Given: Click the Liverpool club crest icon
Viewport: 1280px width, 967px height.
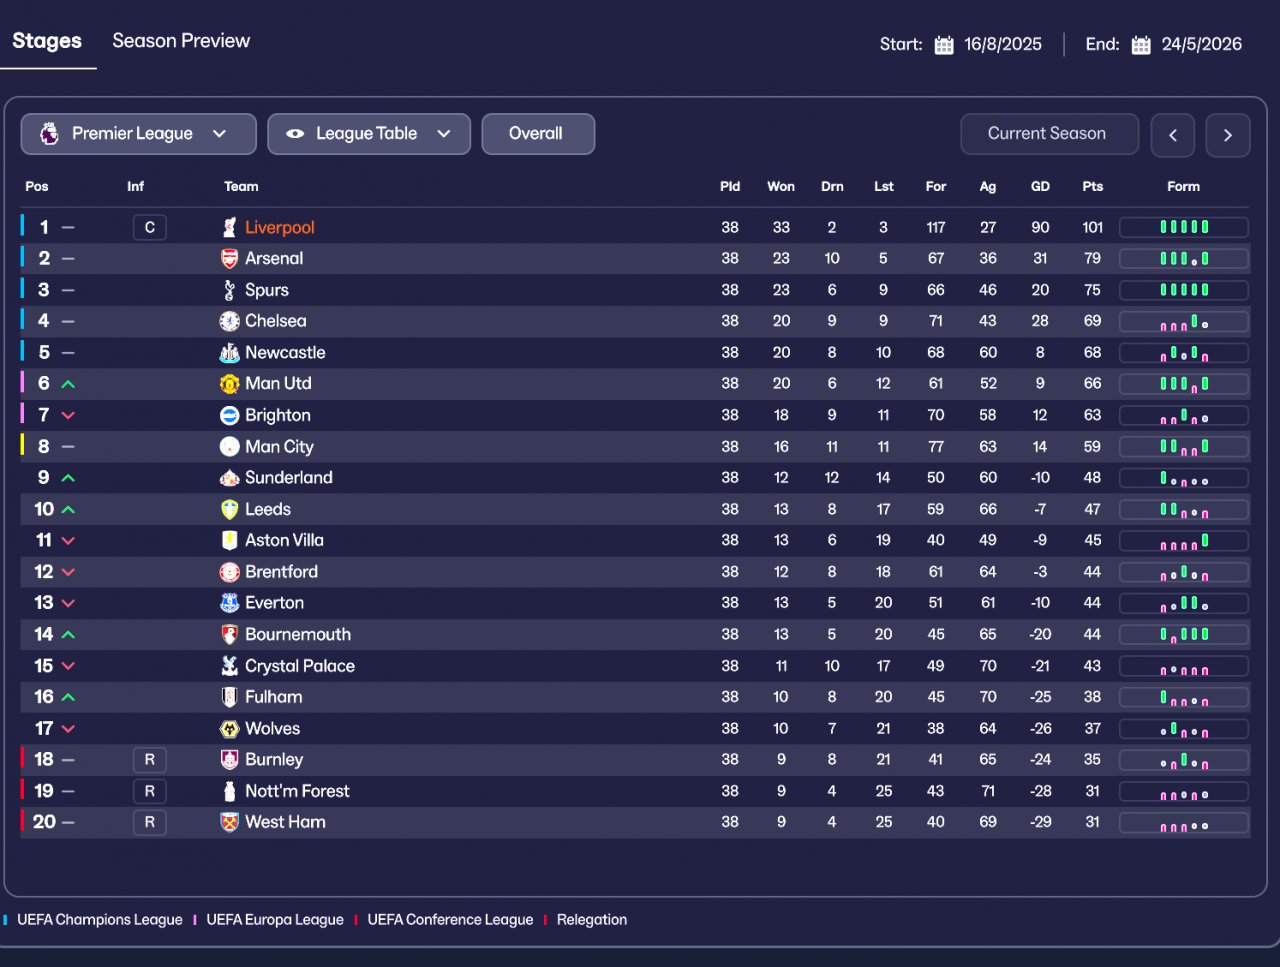Looking at the screenshot, I should [x=229, y=227].
